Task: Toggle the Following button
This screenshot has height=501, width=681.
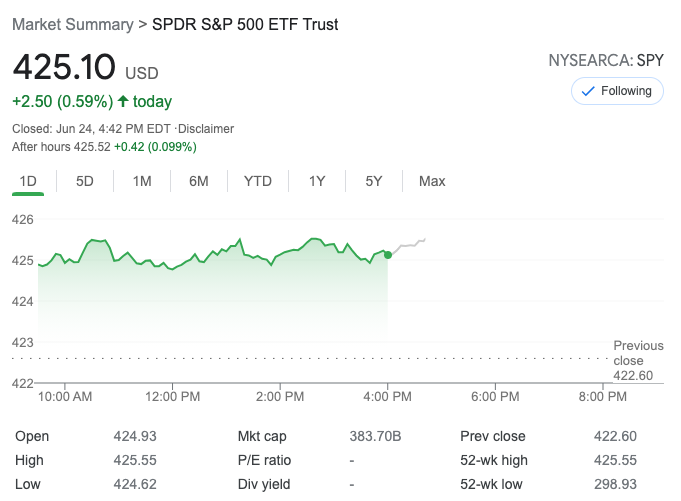Action: point(617,91)
